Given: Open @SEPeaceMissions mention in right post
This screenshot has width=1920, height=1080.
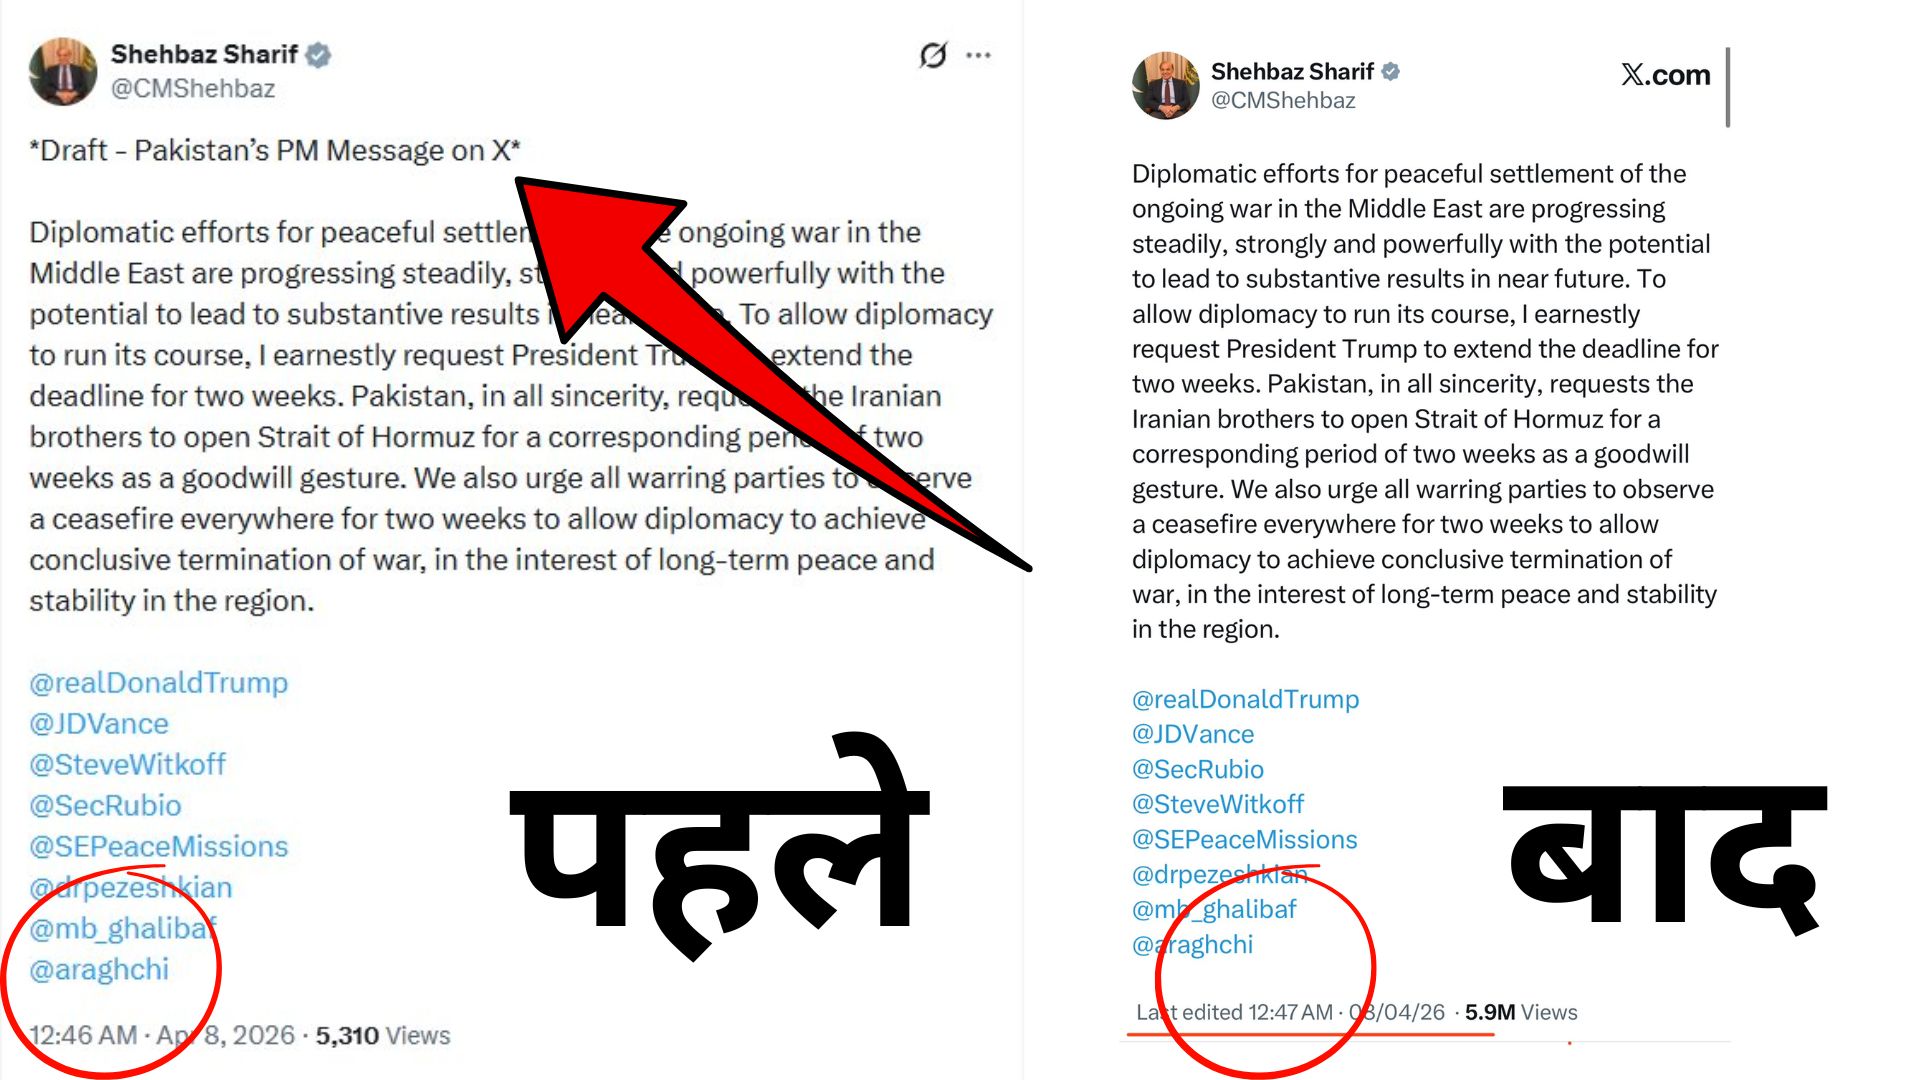Looking at the screenshot, I should point(1245,840).
